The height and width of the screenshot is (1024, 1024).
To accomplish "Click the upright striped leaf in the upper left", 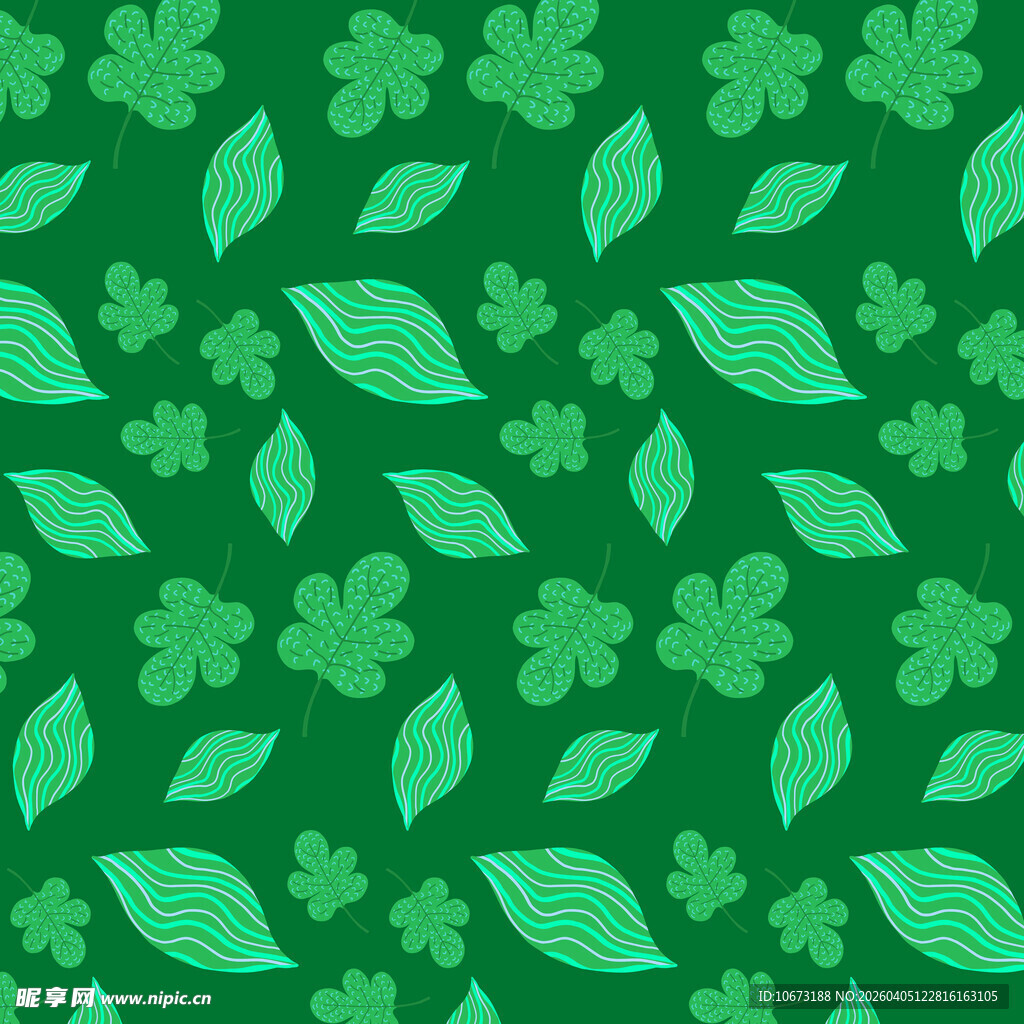I will click(241, 182).
